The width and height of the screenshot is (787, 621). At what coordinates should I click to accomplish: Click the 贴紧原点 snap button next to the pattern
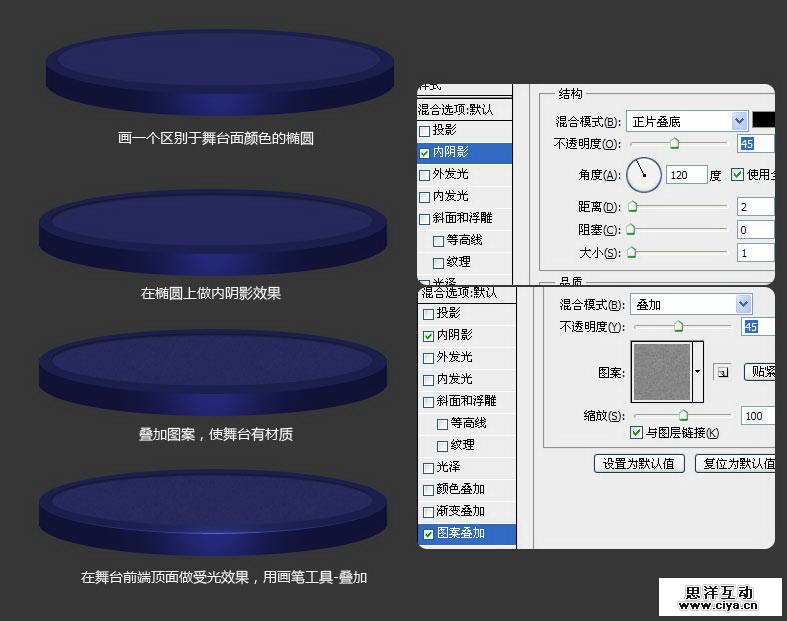point(759,371)
